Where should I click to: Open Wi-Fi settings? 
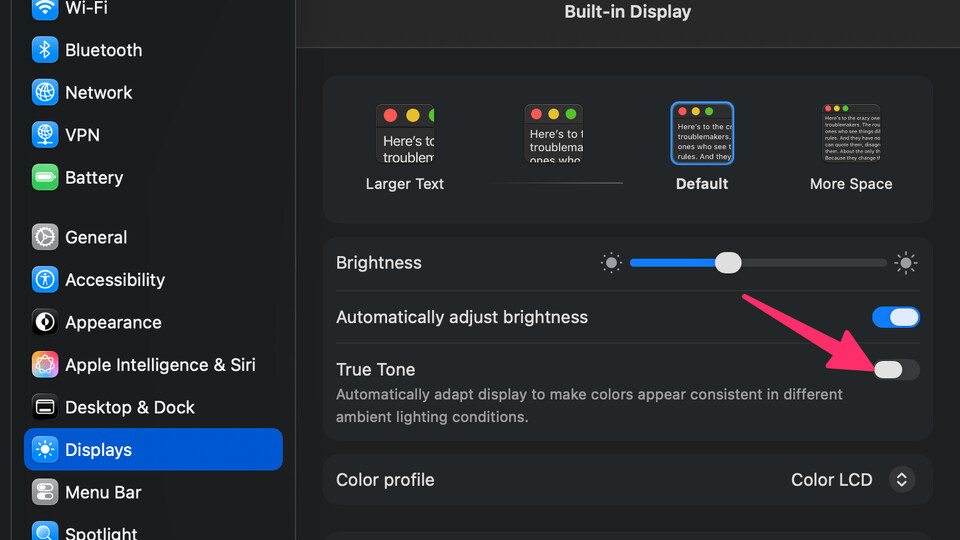pos(153,8)
